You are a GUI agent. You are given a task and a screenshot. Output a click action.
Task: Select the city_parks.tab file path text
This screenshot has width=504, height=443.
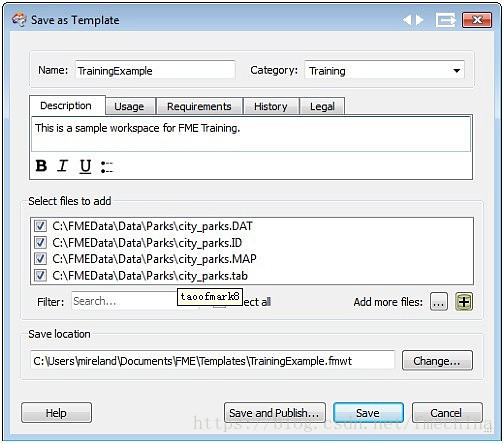point(150,276)
